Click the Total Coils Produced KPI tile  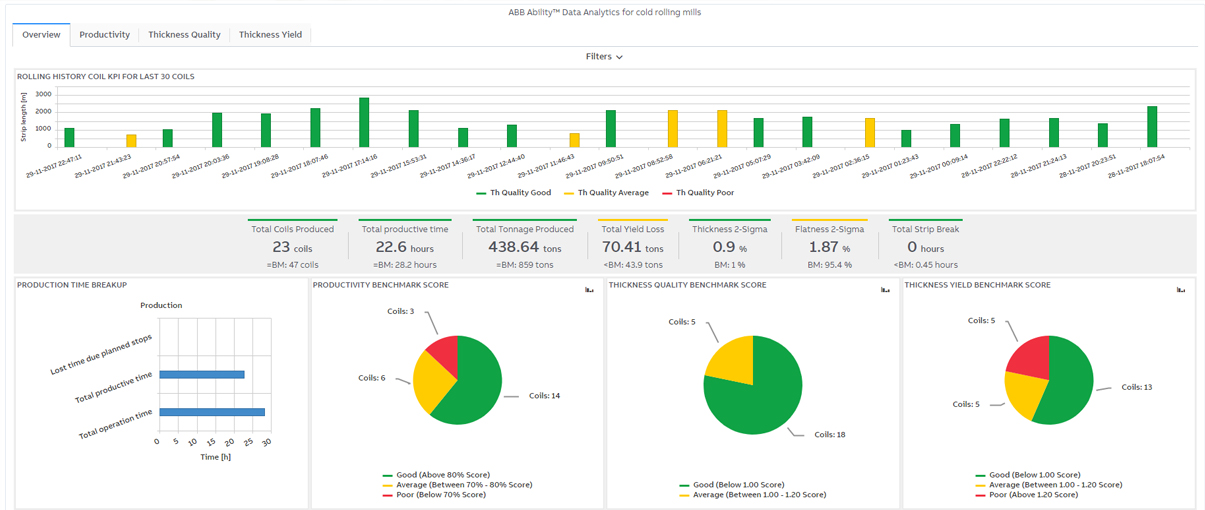(292, 246)
